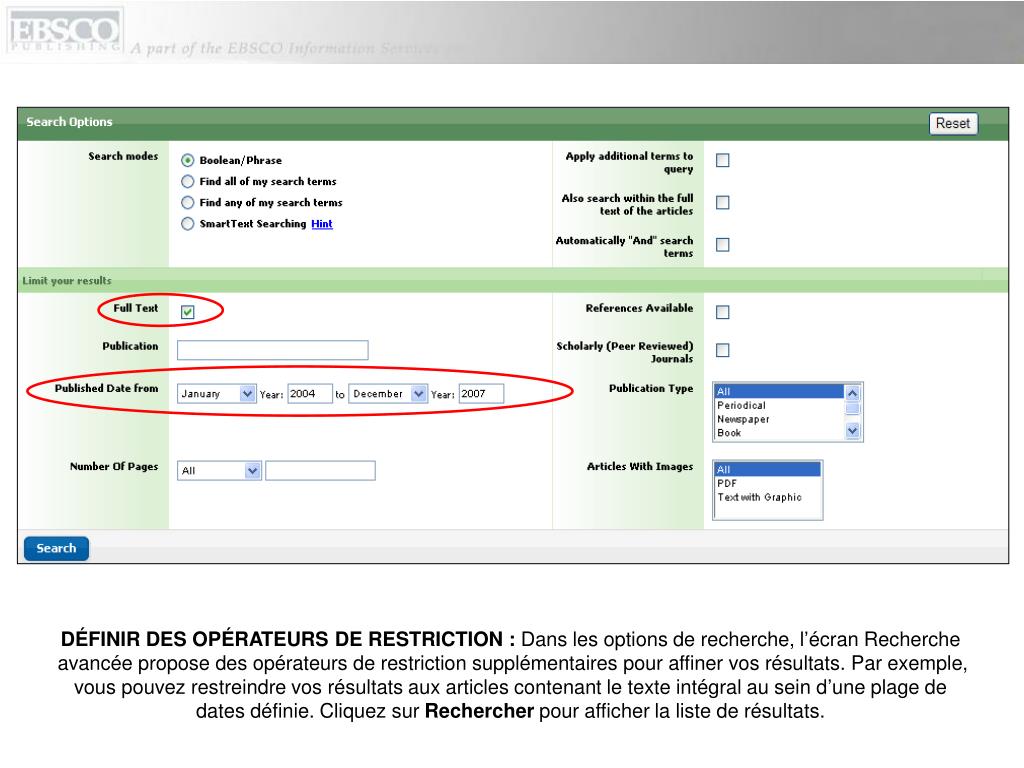Select the Boolean/Phrase search mode

[x=187, y=160]
